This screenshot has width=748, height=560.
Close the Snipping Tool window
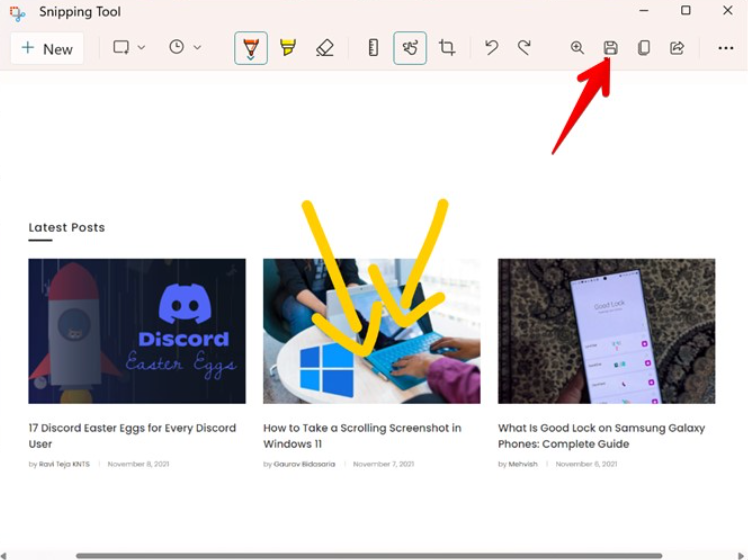(x=727, y=10)
